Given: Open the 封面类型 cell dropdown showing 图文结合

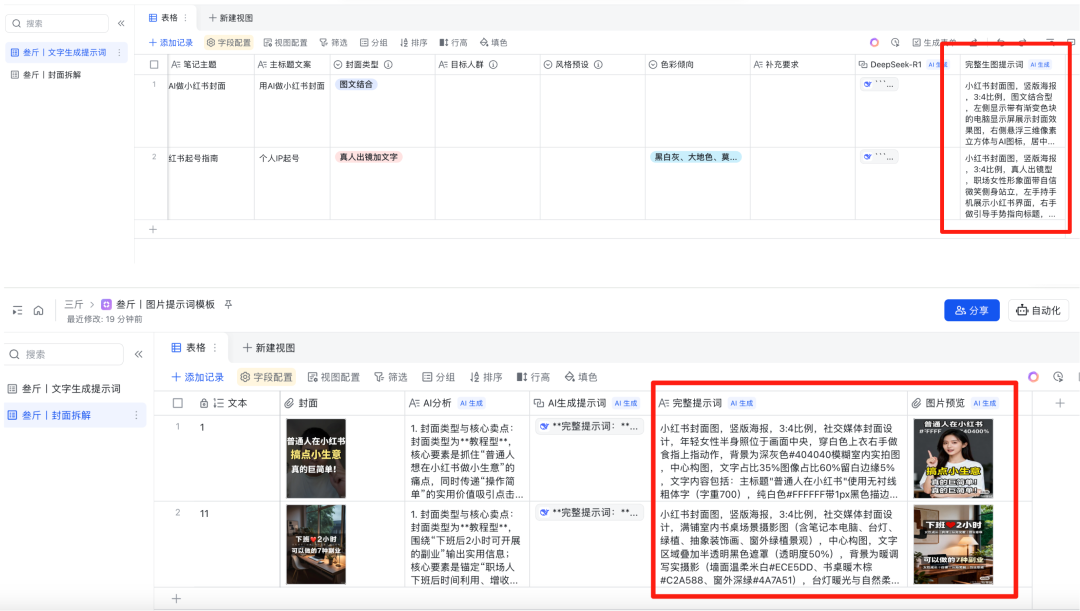Looking at the screenshot, I should point(358,85).
